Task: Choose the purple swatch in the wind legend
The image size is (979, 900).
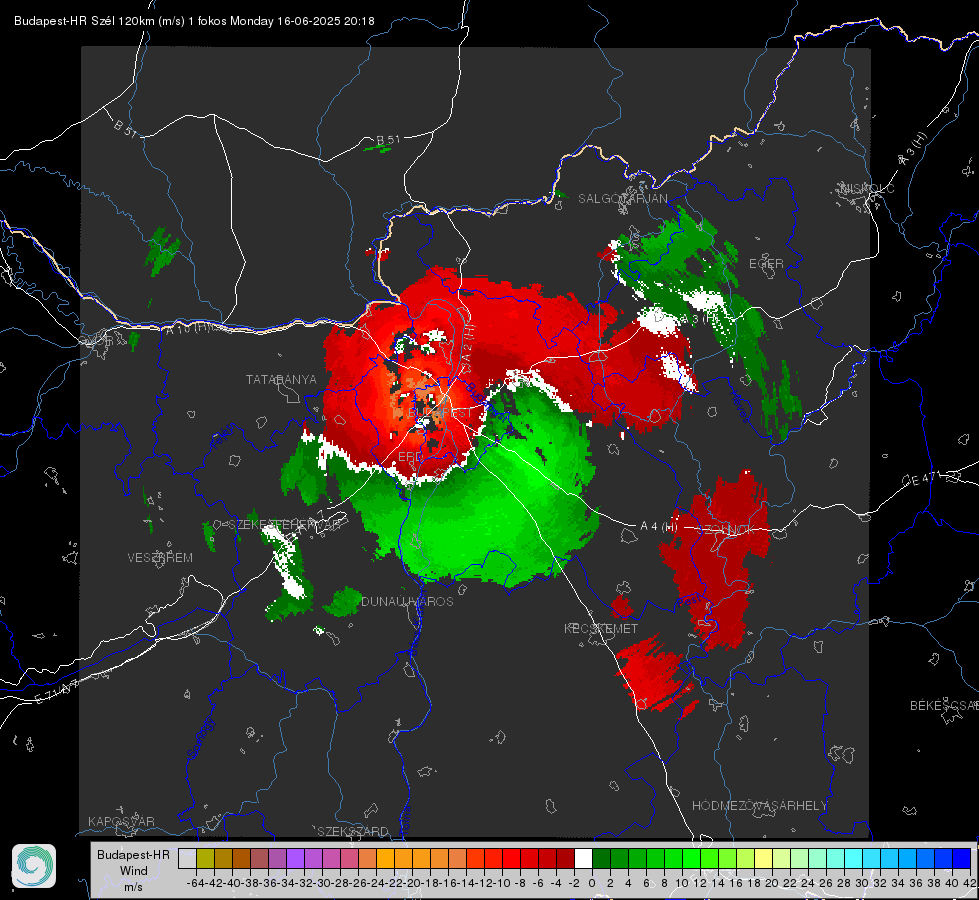Action: pyautogui.click(x=295, y=858)
